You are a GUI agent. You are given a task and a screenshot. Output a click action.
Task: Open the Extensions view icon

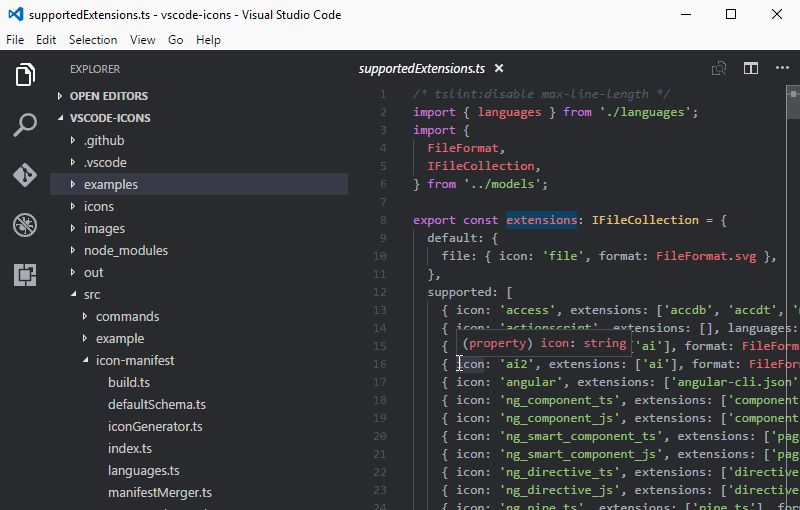tap(24, 275)
